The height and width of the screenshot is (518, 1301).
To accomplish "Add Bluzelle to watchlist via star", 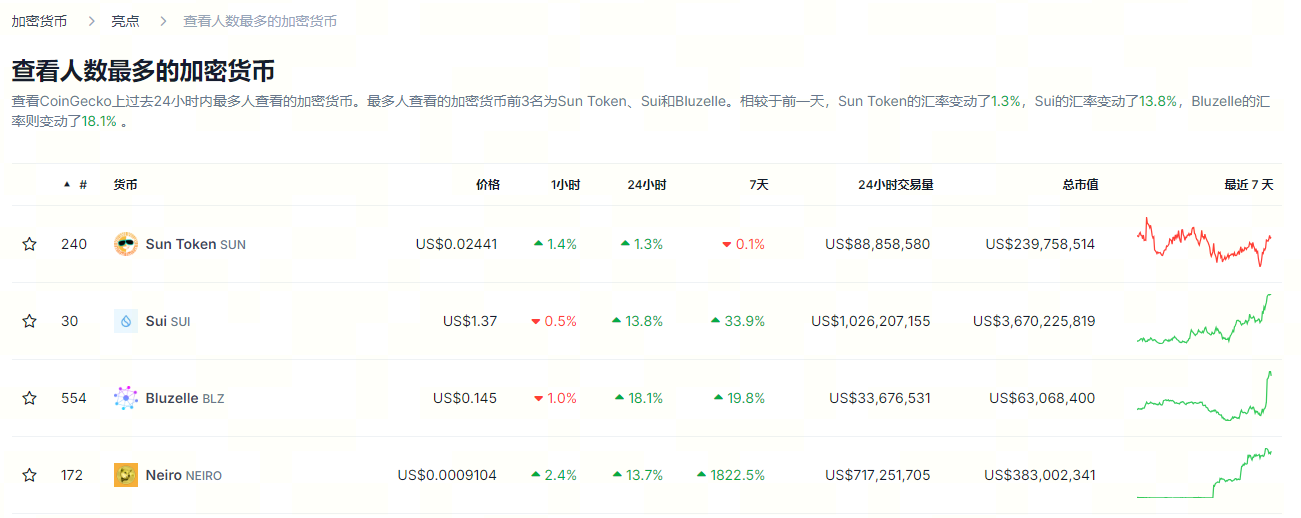I will [30, 398].
